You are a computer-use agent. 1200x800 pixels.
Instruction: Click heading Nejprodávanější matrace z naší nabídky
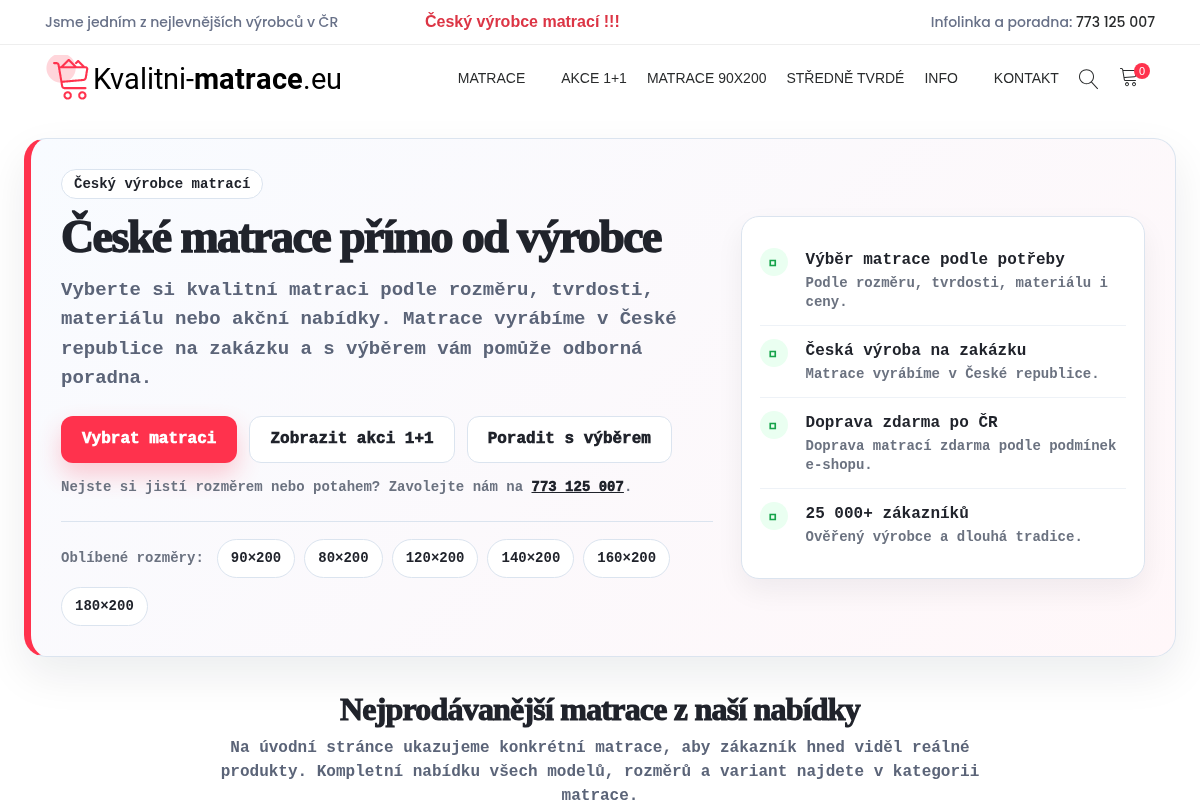click(600, 709)
